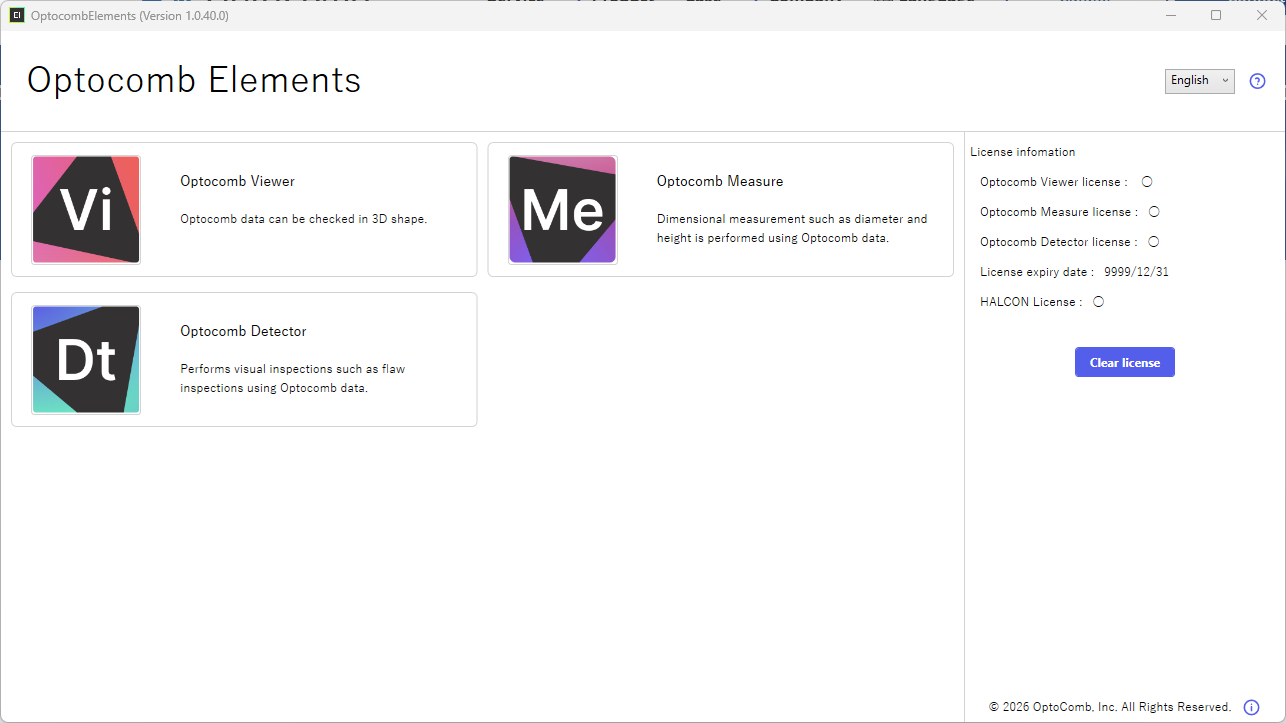The height and width of the screenshot is (723, 1286).
Task: Click the HALCON License indicator circle
Action: pos(1099,302)
